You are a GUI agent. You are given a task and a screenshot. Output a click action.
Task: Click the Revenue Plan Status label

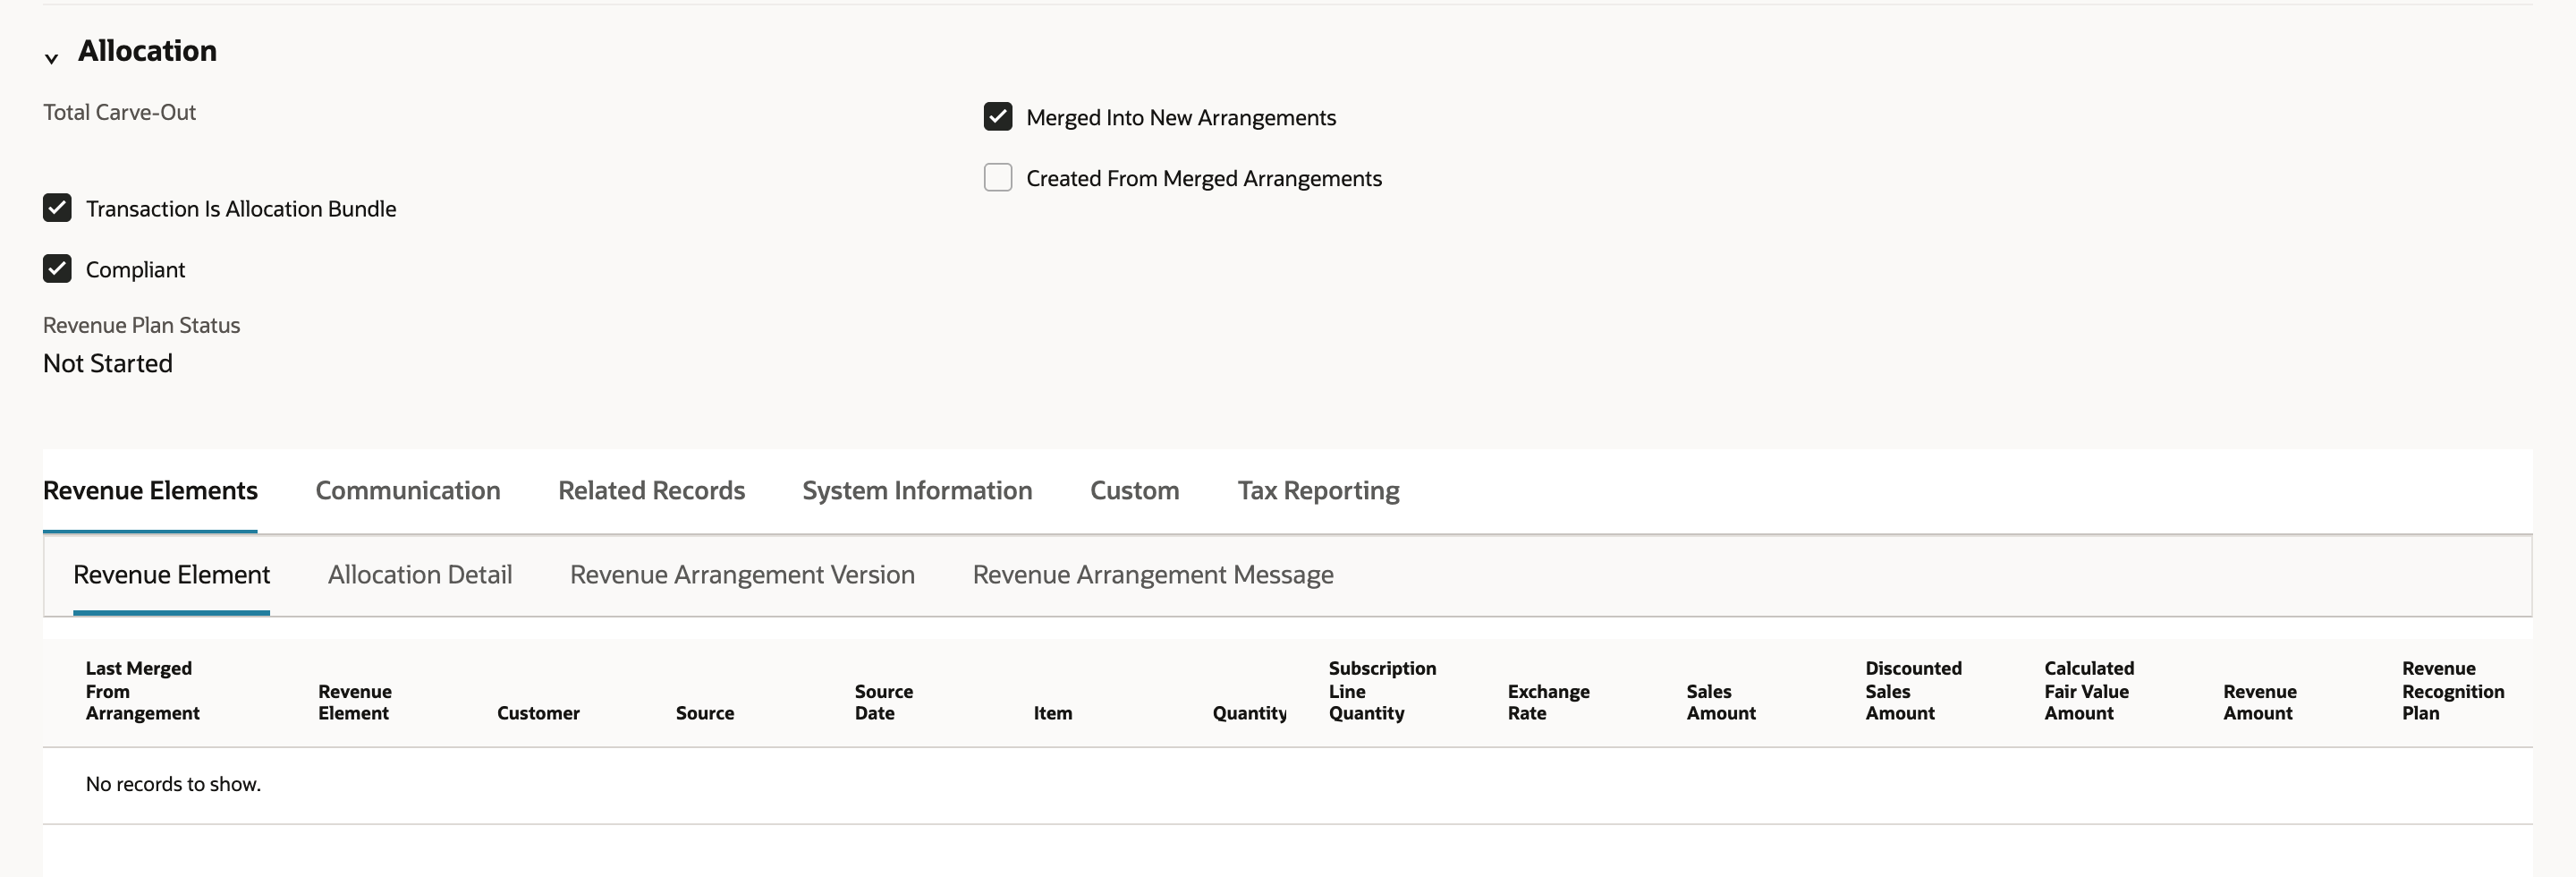click(141, 325)
